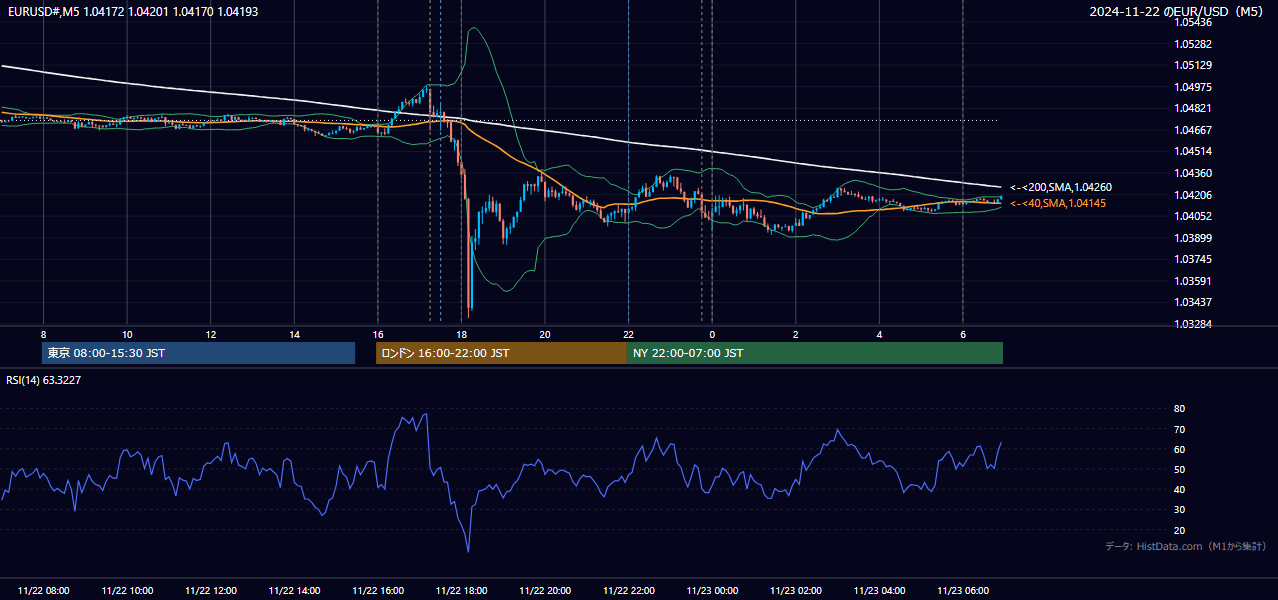
Task: Click the 11/22 22:00 bottom time label
Action: point(628,590)
